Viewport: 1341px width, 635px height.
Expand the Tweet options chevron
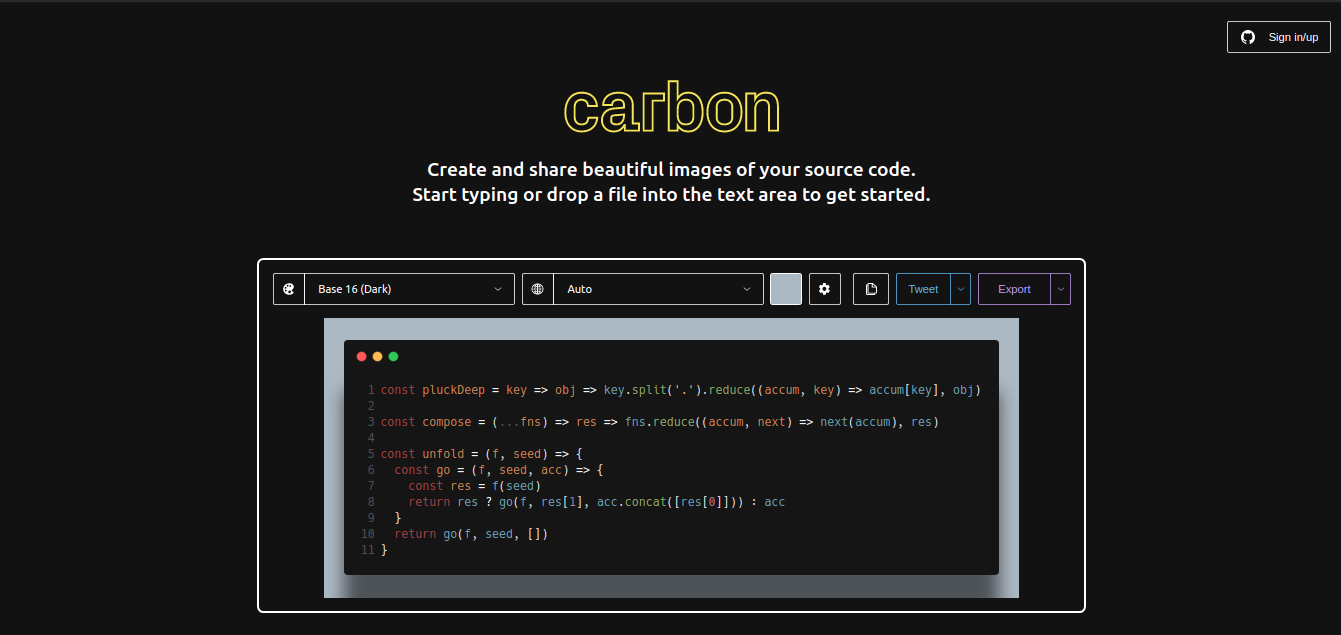coord(959,289)
